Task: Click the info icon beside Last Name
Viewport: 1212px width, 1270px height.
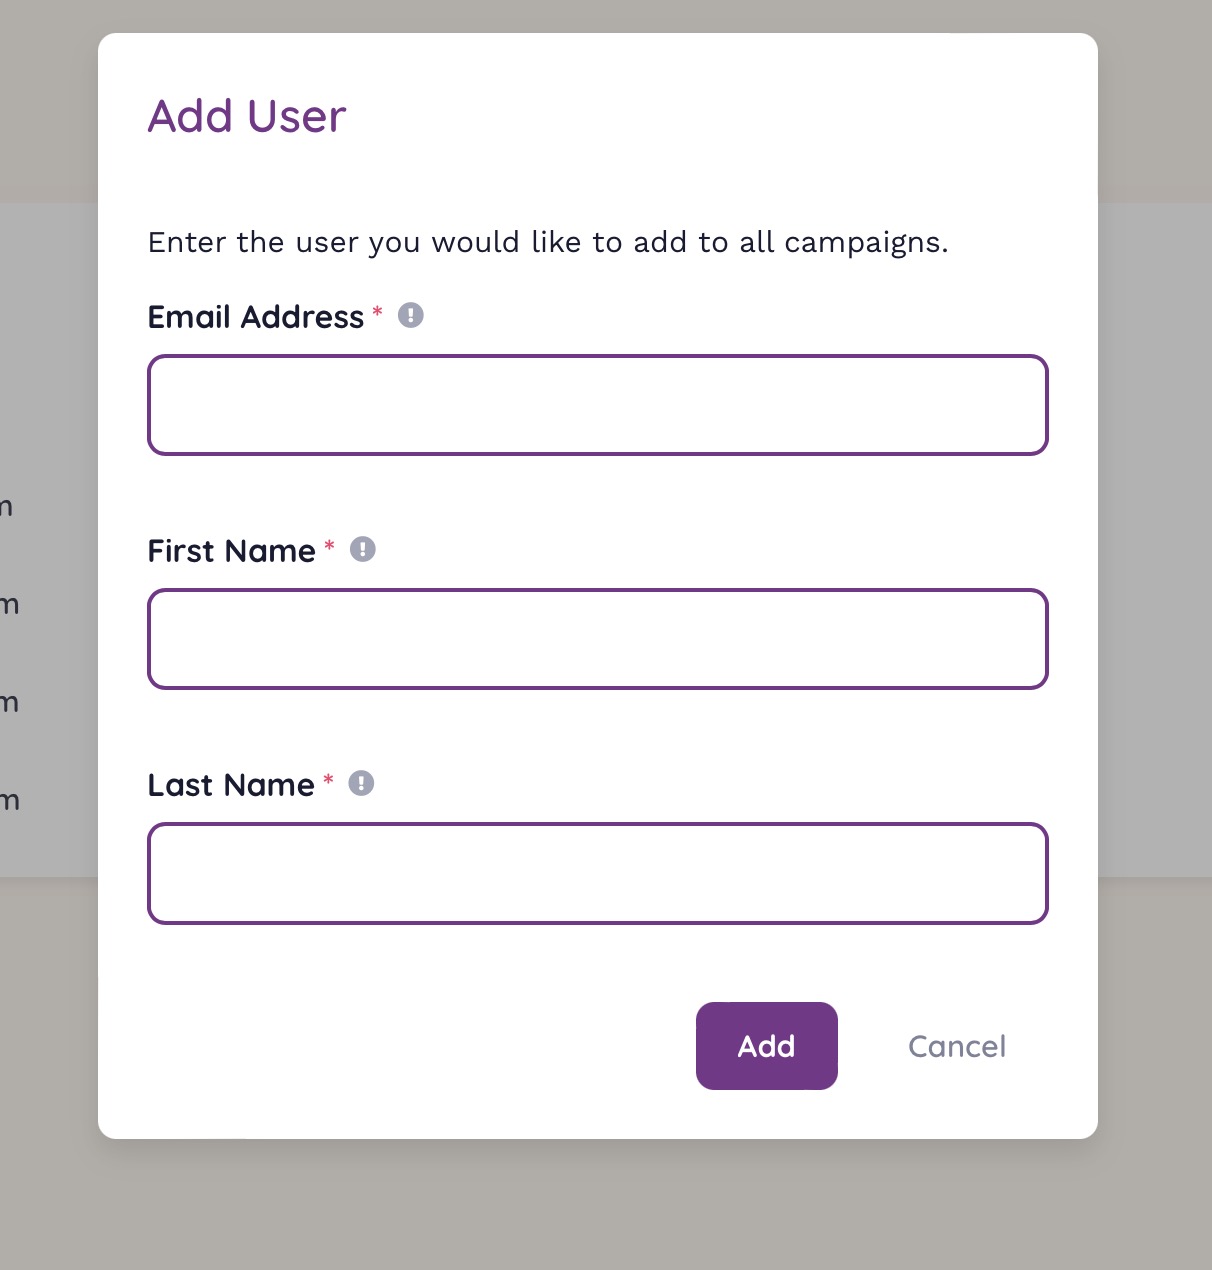Action: 361,783
